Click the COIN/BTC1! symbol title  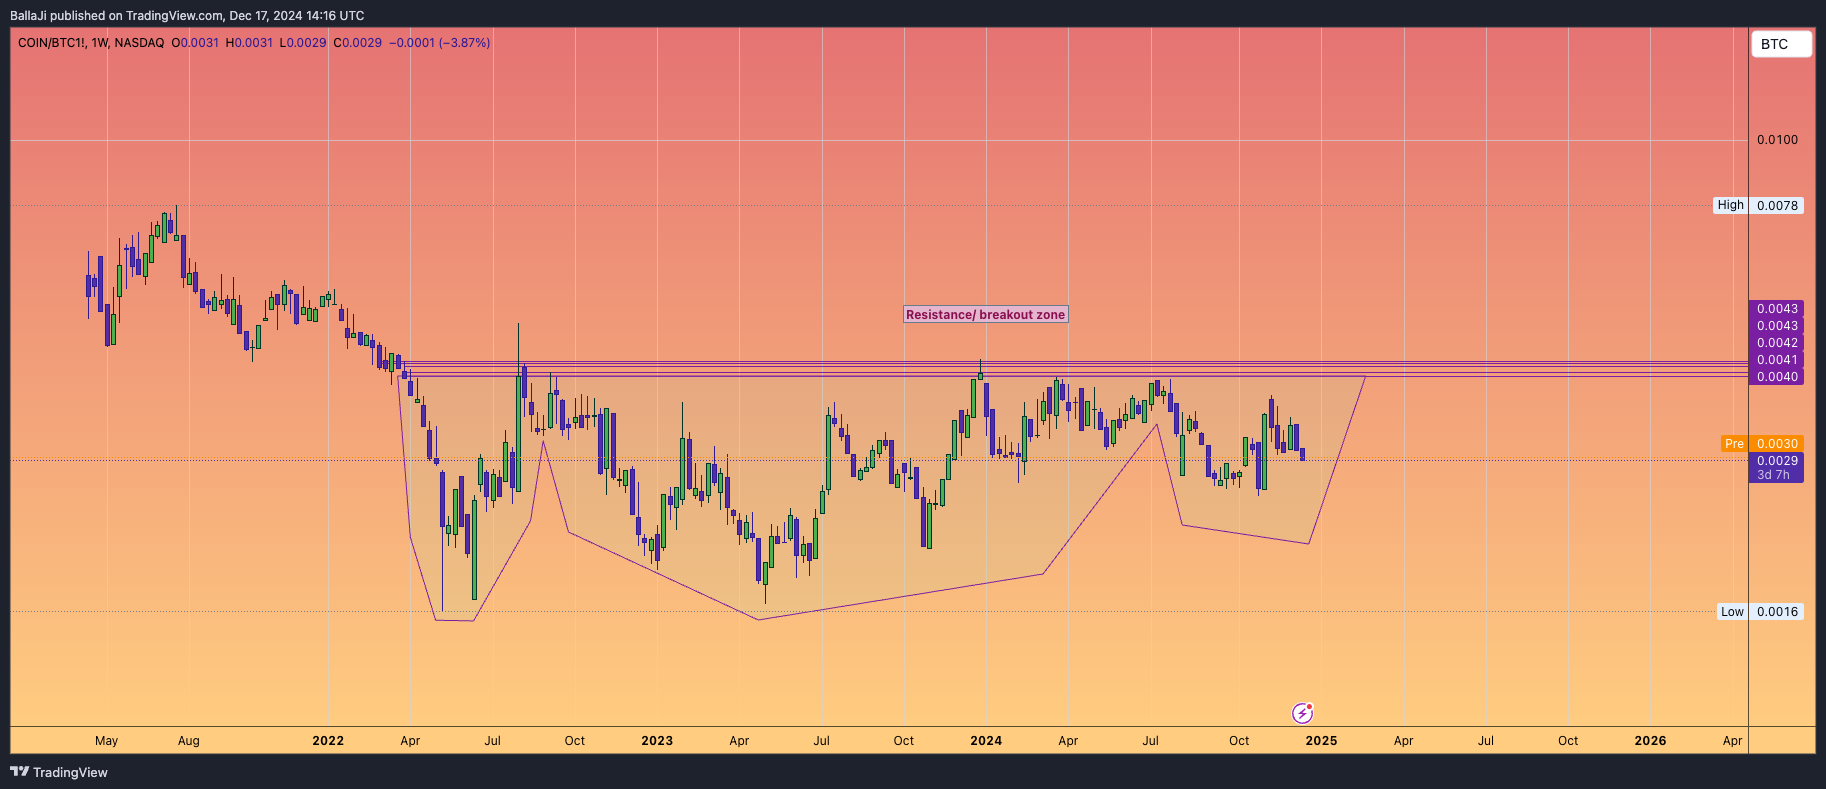[52, 43]
